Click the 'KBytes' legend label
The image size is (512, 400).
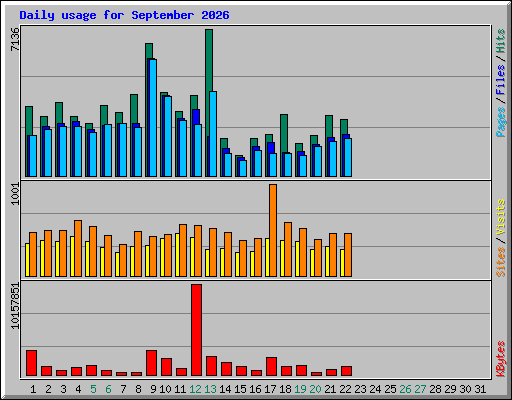pos(501,359)
